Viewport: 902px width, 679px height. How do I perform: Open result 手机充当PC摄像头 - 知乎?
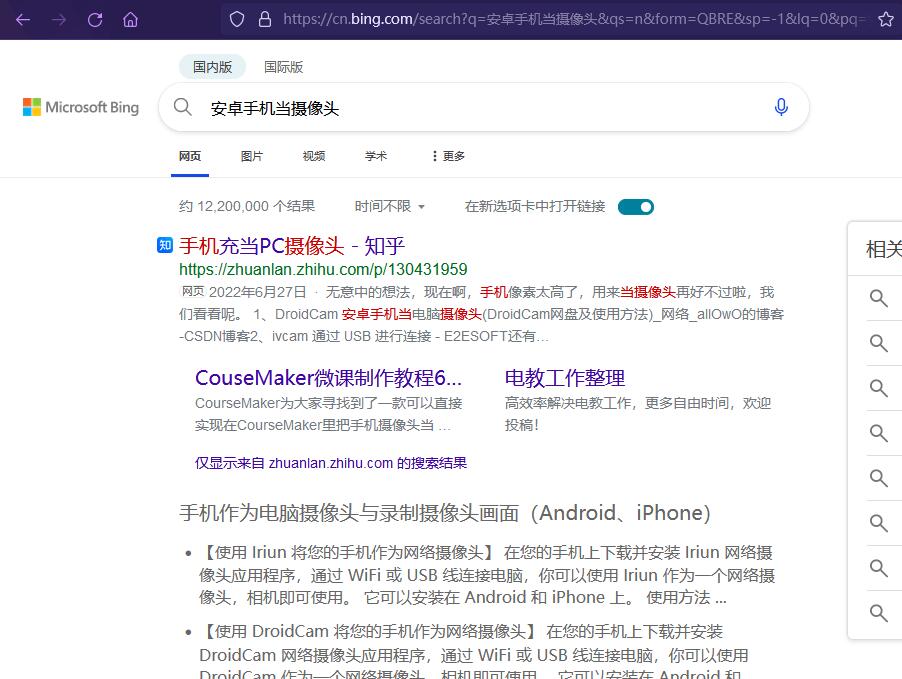pos(292,246)
